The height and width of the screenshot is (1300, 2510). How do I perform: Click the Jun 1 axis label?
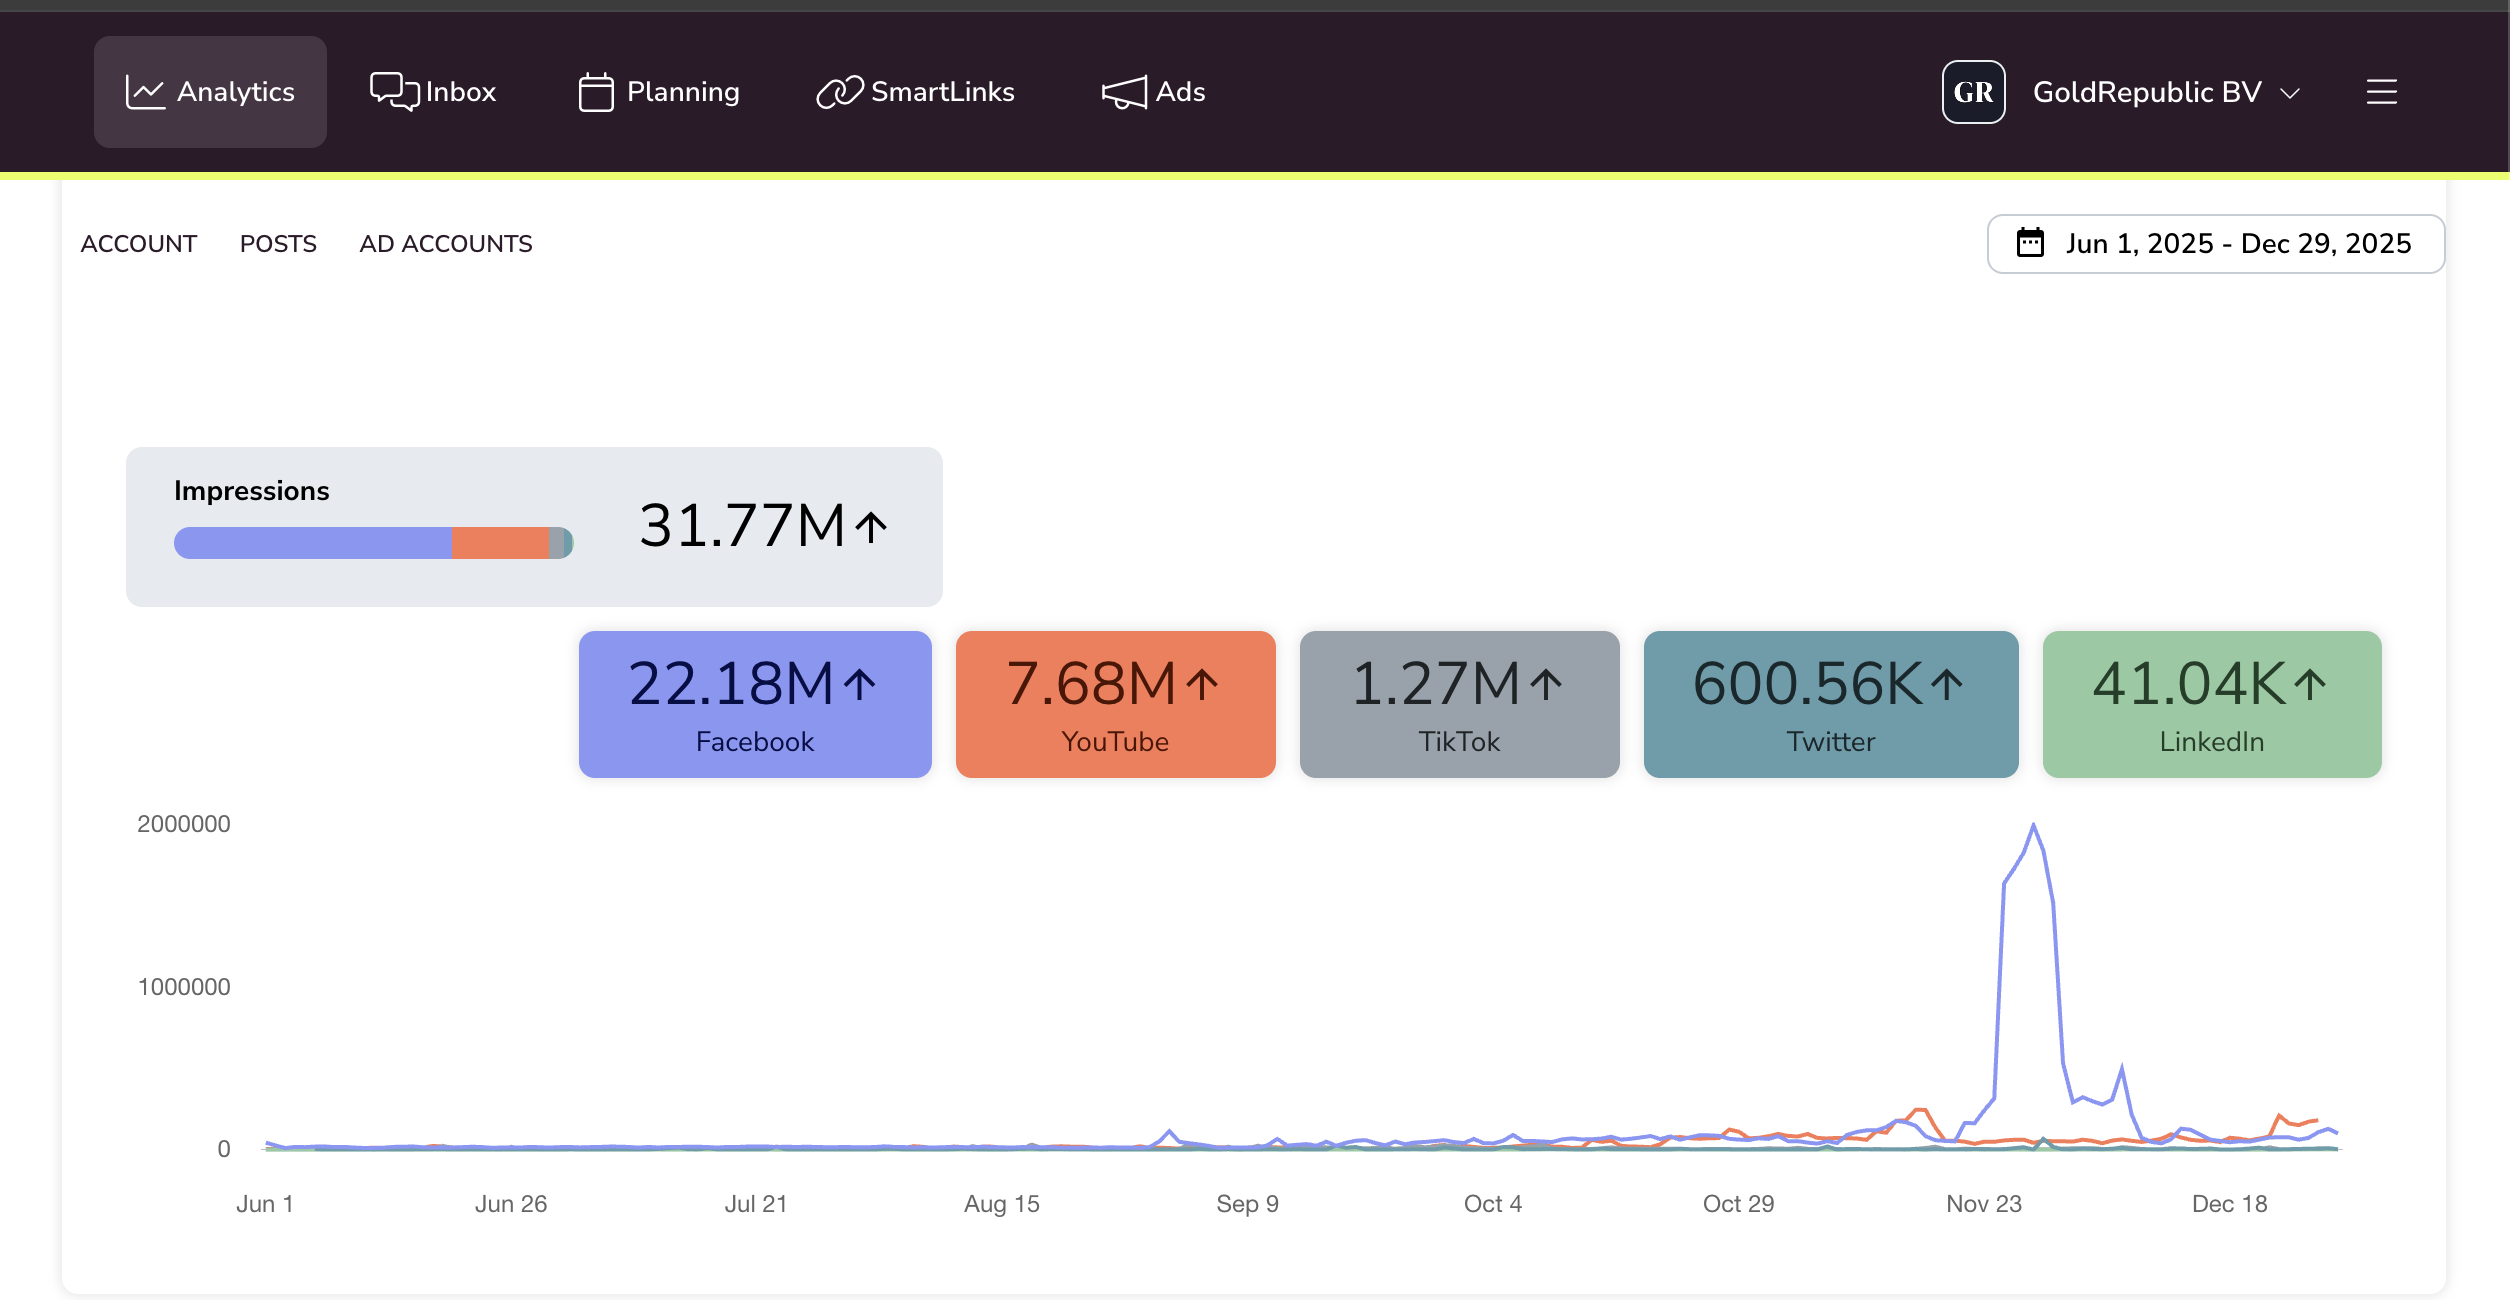(265, 1204)
